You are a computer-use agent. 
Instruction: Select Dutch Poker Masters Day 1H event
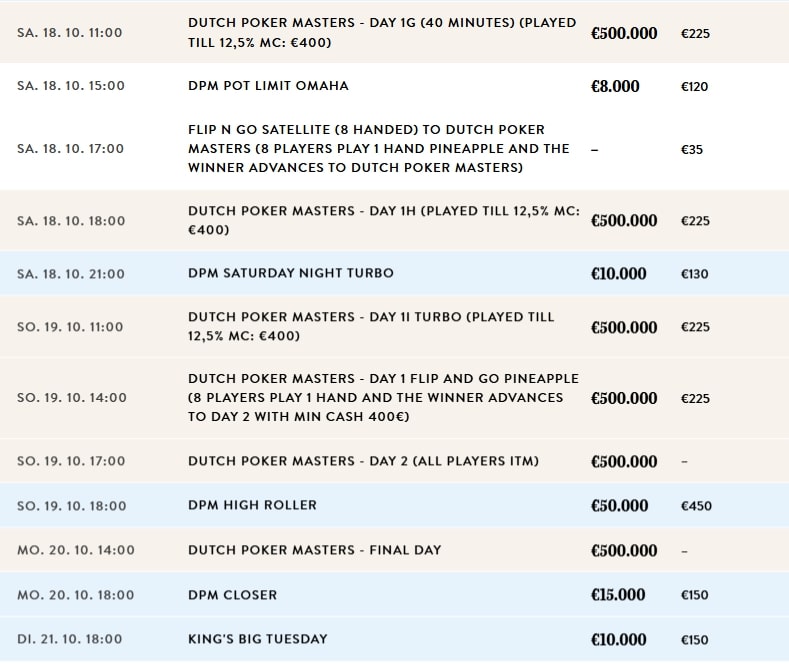click(383, 220)
